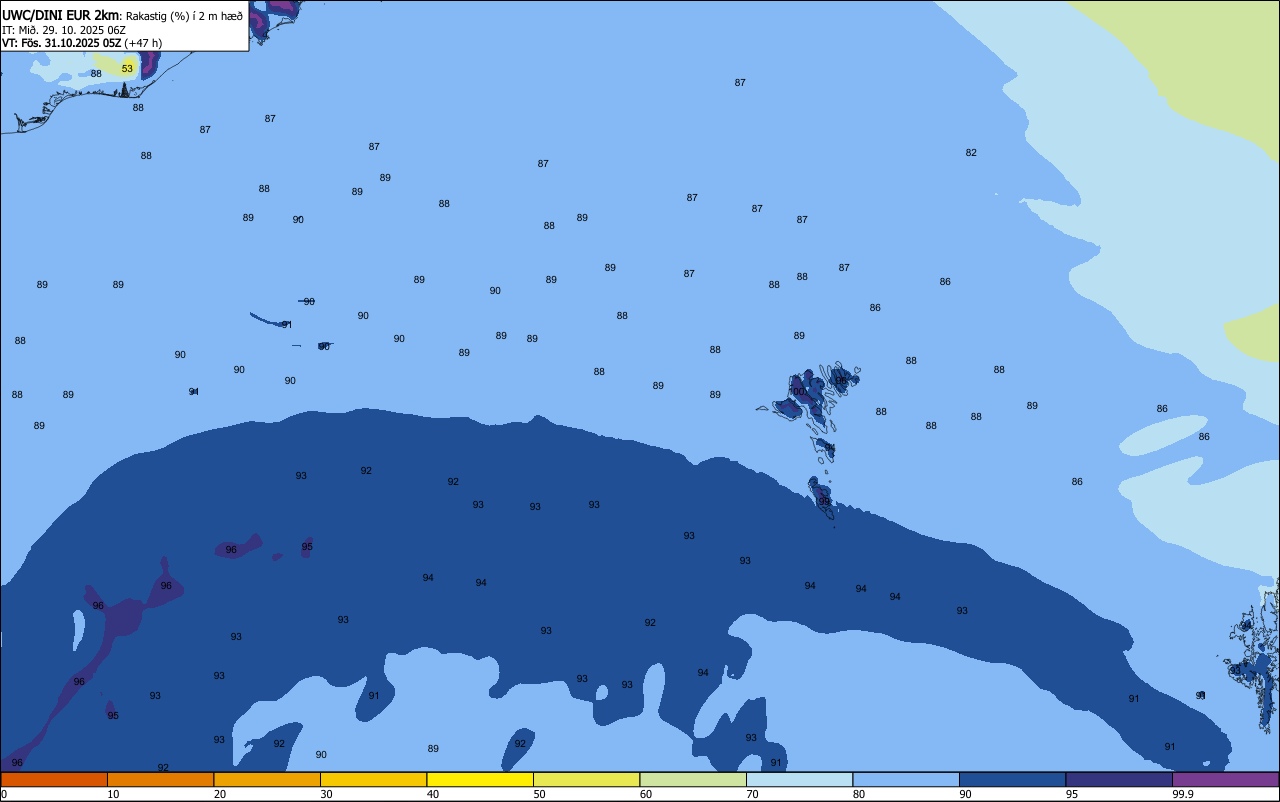Click the humidity value '82' on the map
Viewport: 1280px width, 802px height.
(x=971, y=153)
